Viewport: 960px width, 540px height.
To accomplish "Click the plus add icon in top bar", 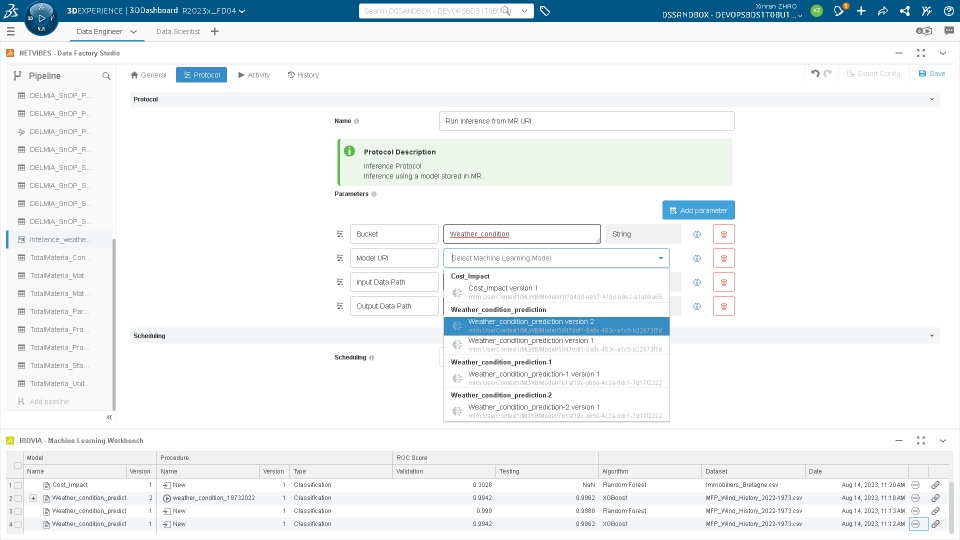I will click(861, 10).
